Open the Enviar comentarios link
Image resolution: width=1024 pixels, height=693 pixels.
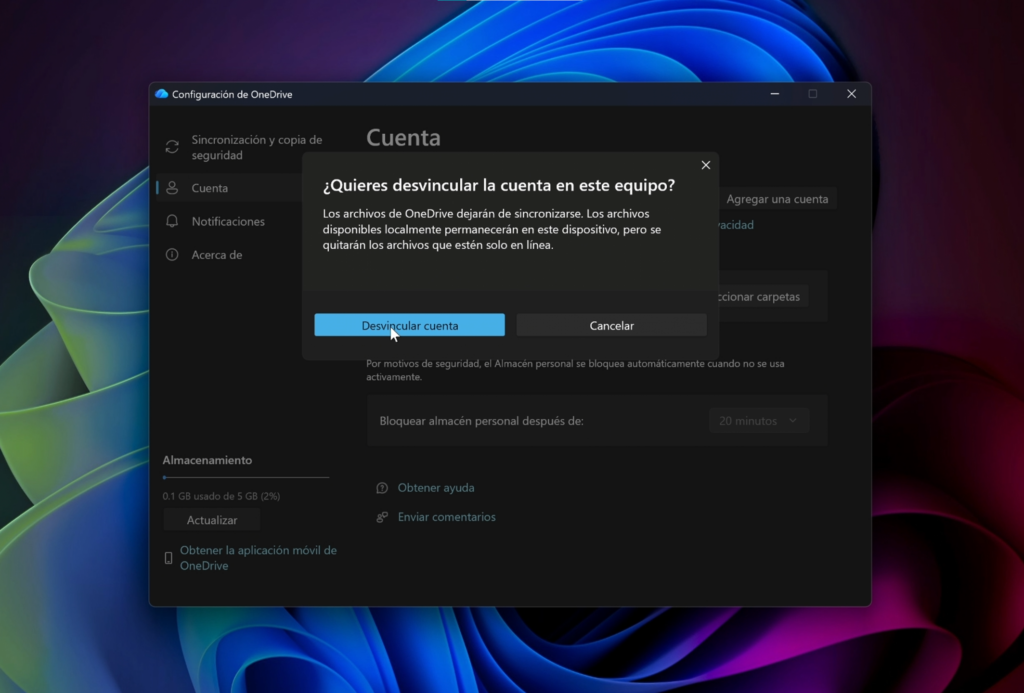coord(446,516)
